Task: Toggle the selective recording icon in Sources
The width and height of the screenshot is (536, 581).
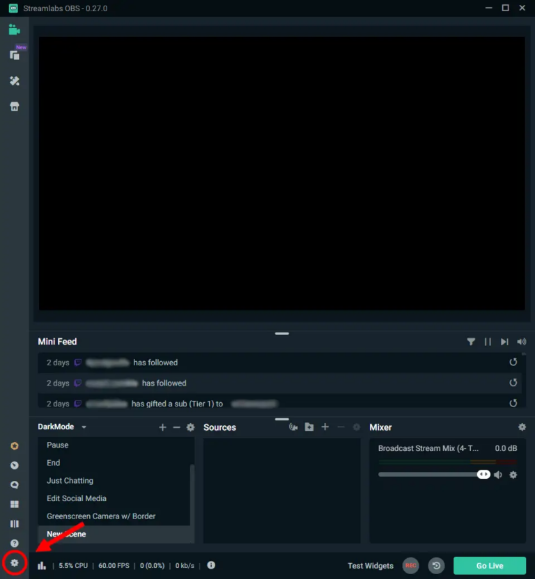Action: pos(293,428)
